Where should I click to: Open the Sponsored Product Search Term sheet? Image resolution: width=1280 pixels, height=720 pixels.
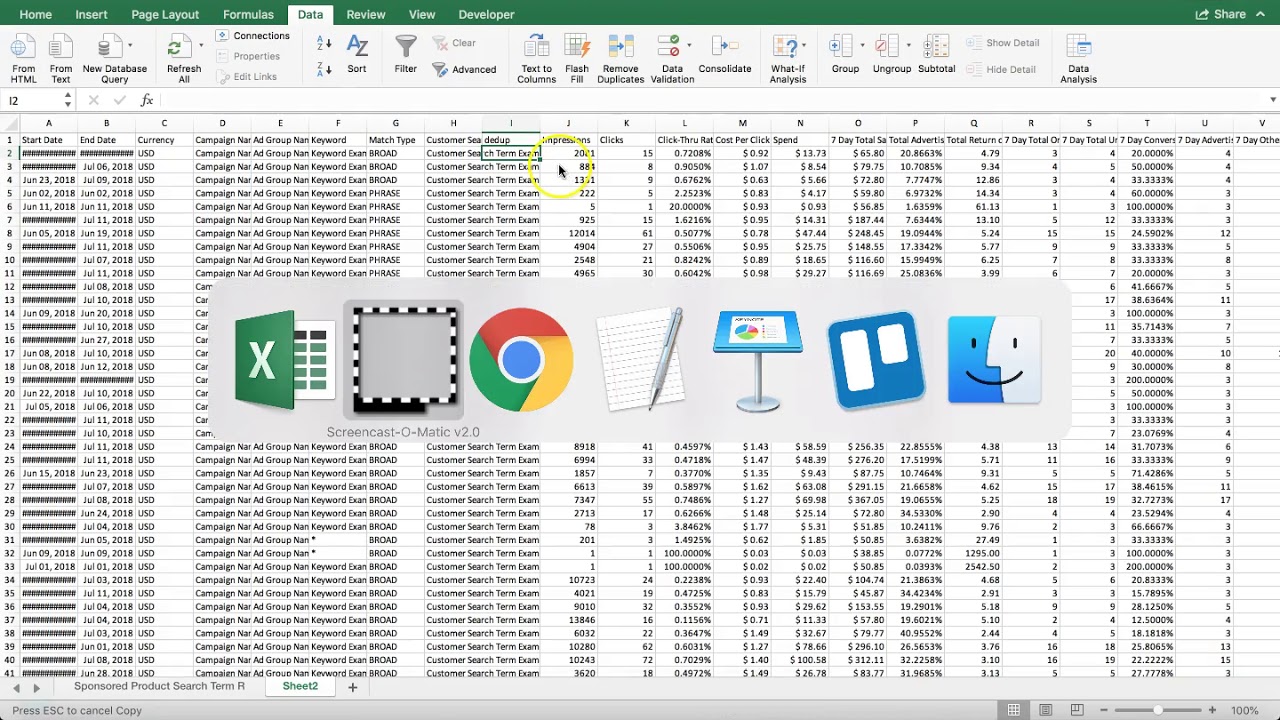click(x=159, y=687)
